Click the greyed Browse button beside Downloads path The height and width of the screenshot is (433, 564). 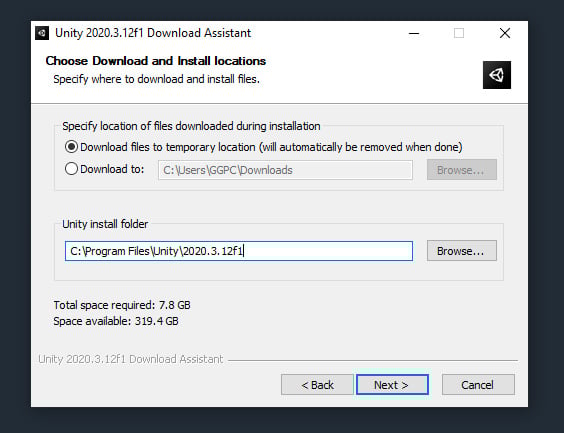462,170
